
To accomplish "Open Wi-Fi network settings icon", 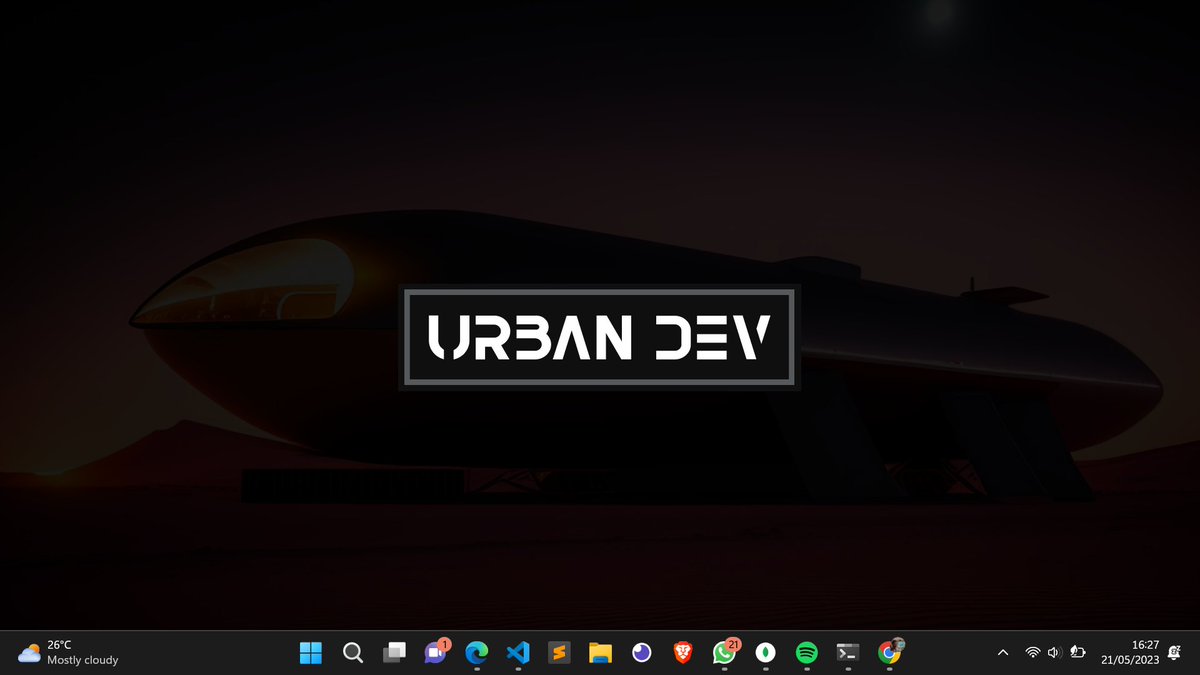I will click(x=1032, y=653).
